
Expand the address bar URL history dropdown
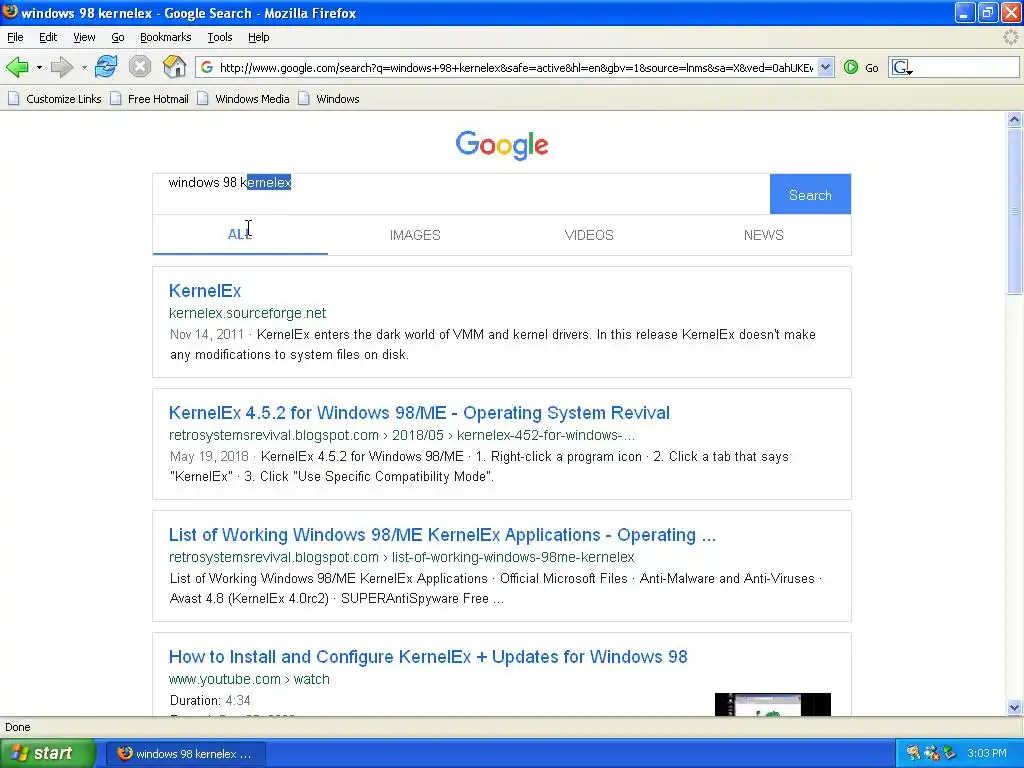[x=825, y=67]
